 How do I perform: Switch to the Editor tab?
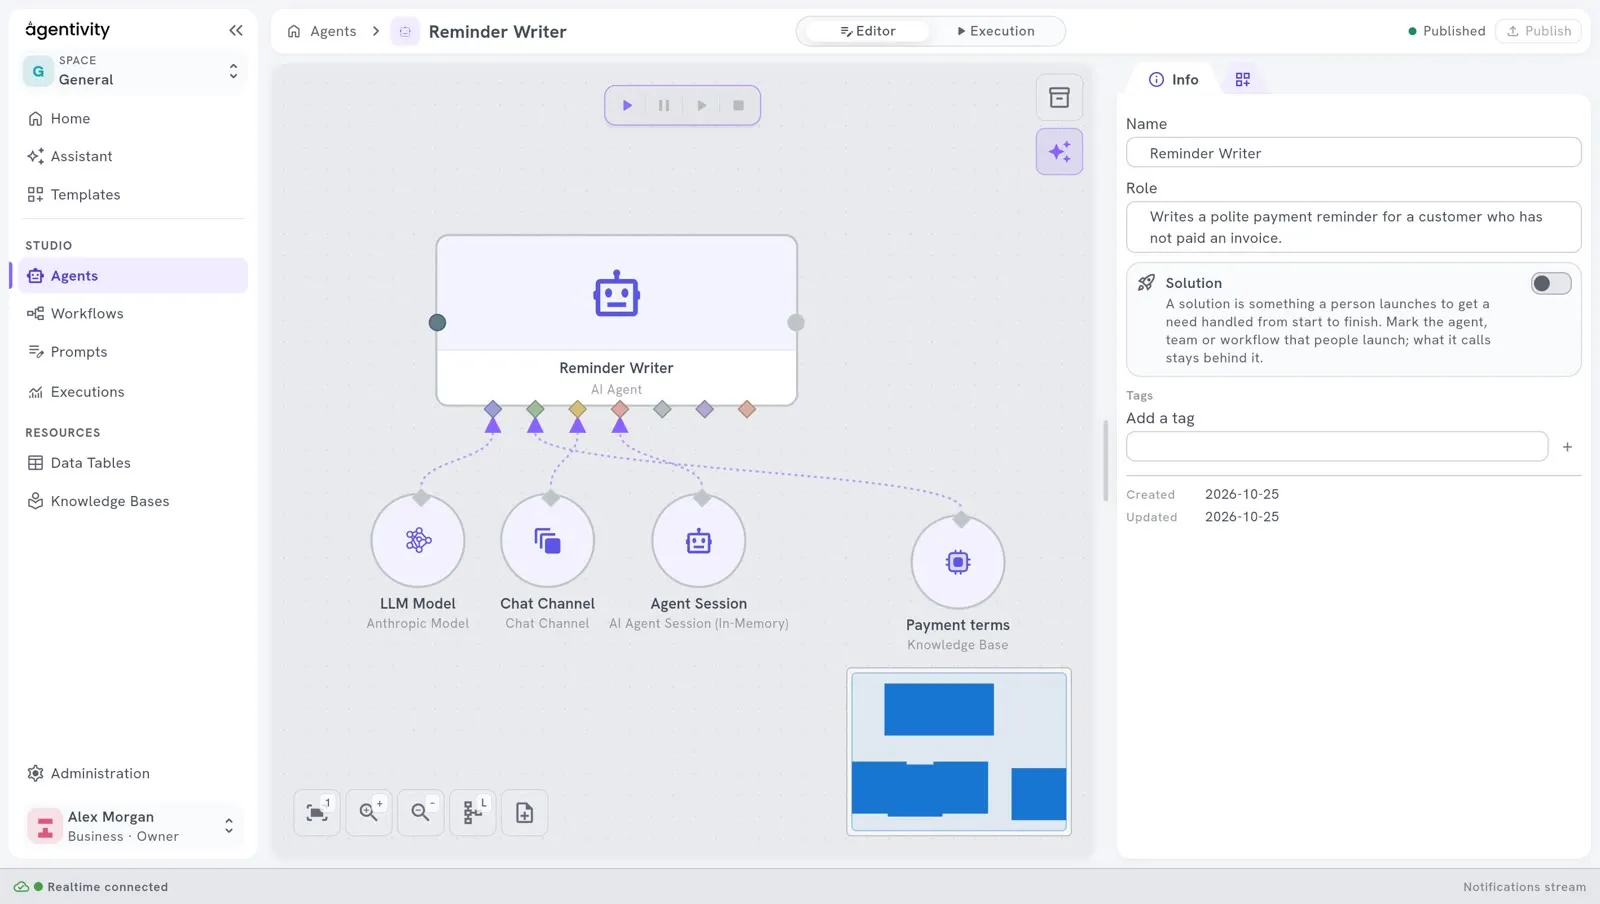(867, 31)
